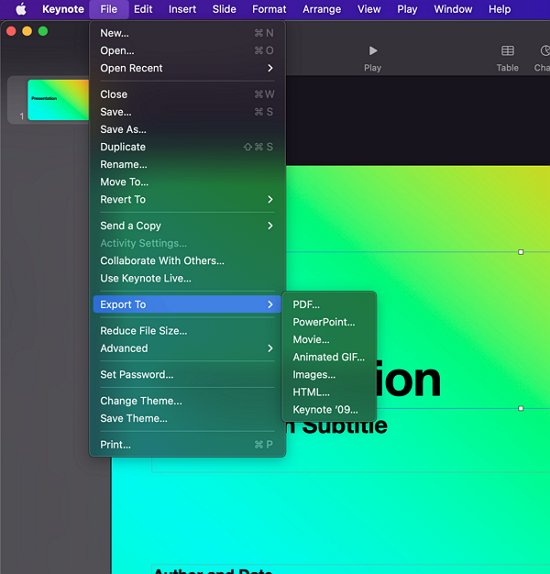
Task: Select Collaborate With Others...
Action: point(187,261)
